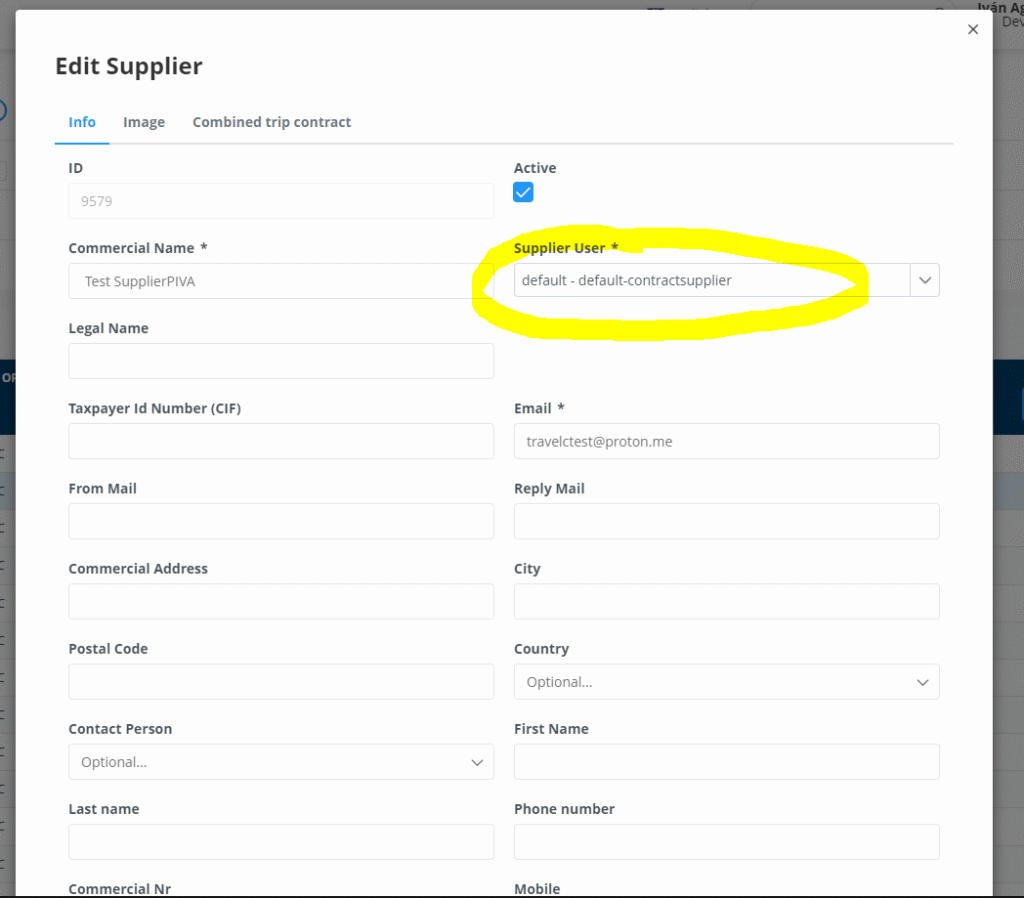Image resolution: width=1024 pixels, height=898 pixels.
Task: Open the Combined trip contract tab
Action: coord(271,122)
